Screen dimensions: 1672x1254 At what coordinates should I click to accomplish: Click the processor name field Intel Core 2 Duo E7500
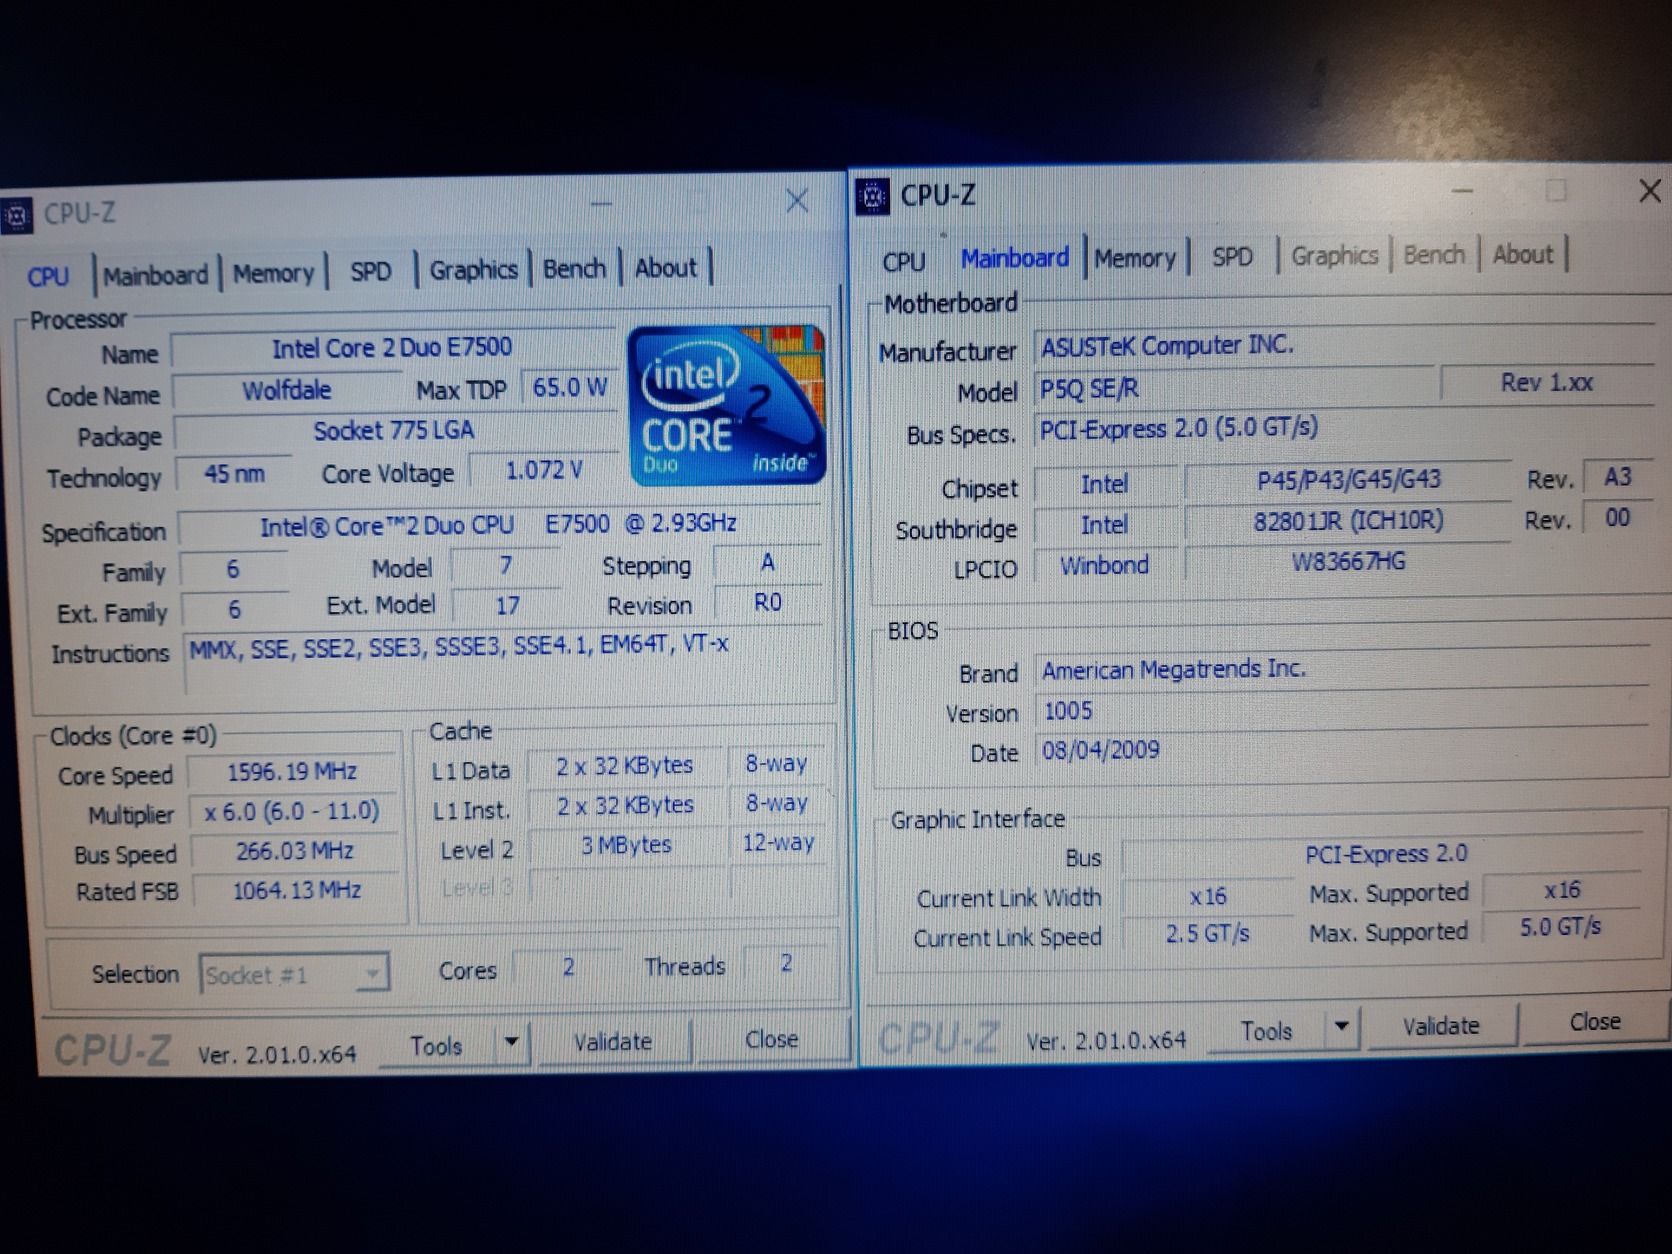[392, 348]
